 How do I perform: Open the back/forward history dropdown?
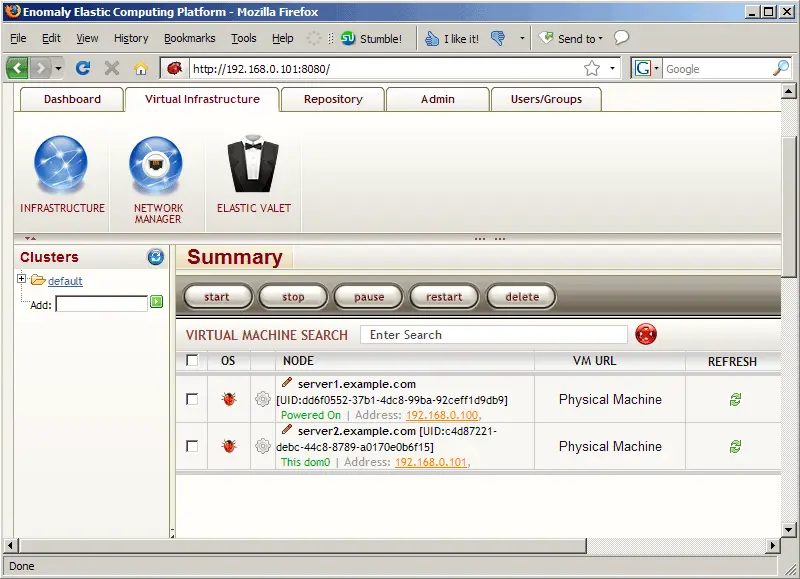point(59,68)
